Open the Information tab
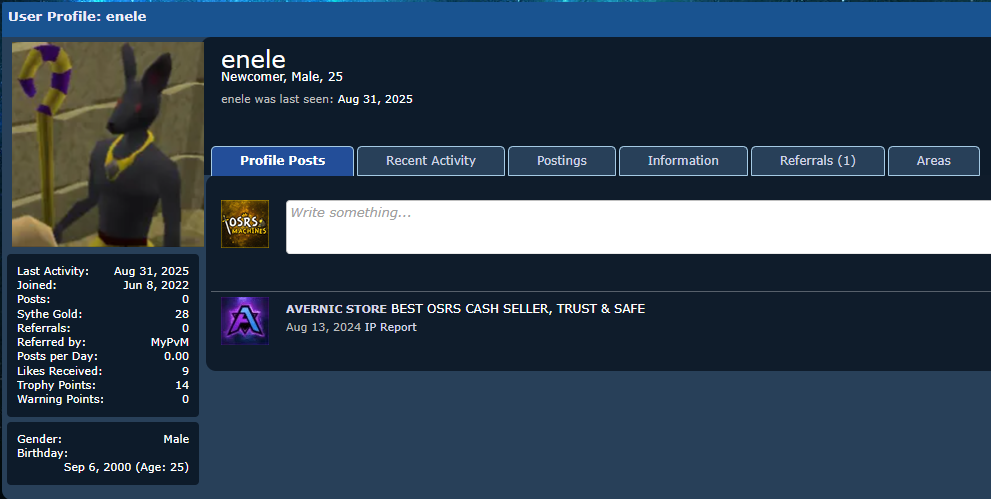Viewport: 991px width, 499px height. 683,161
